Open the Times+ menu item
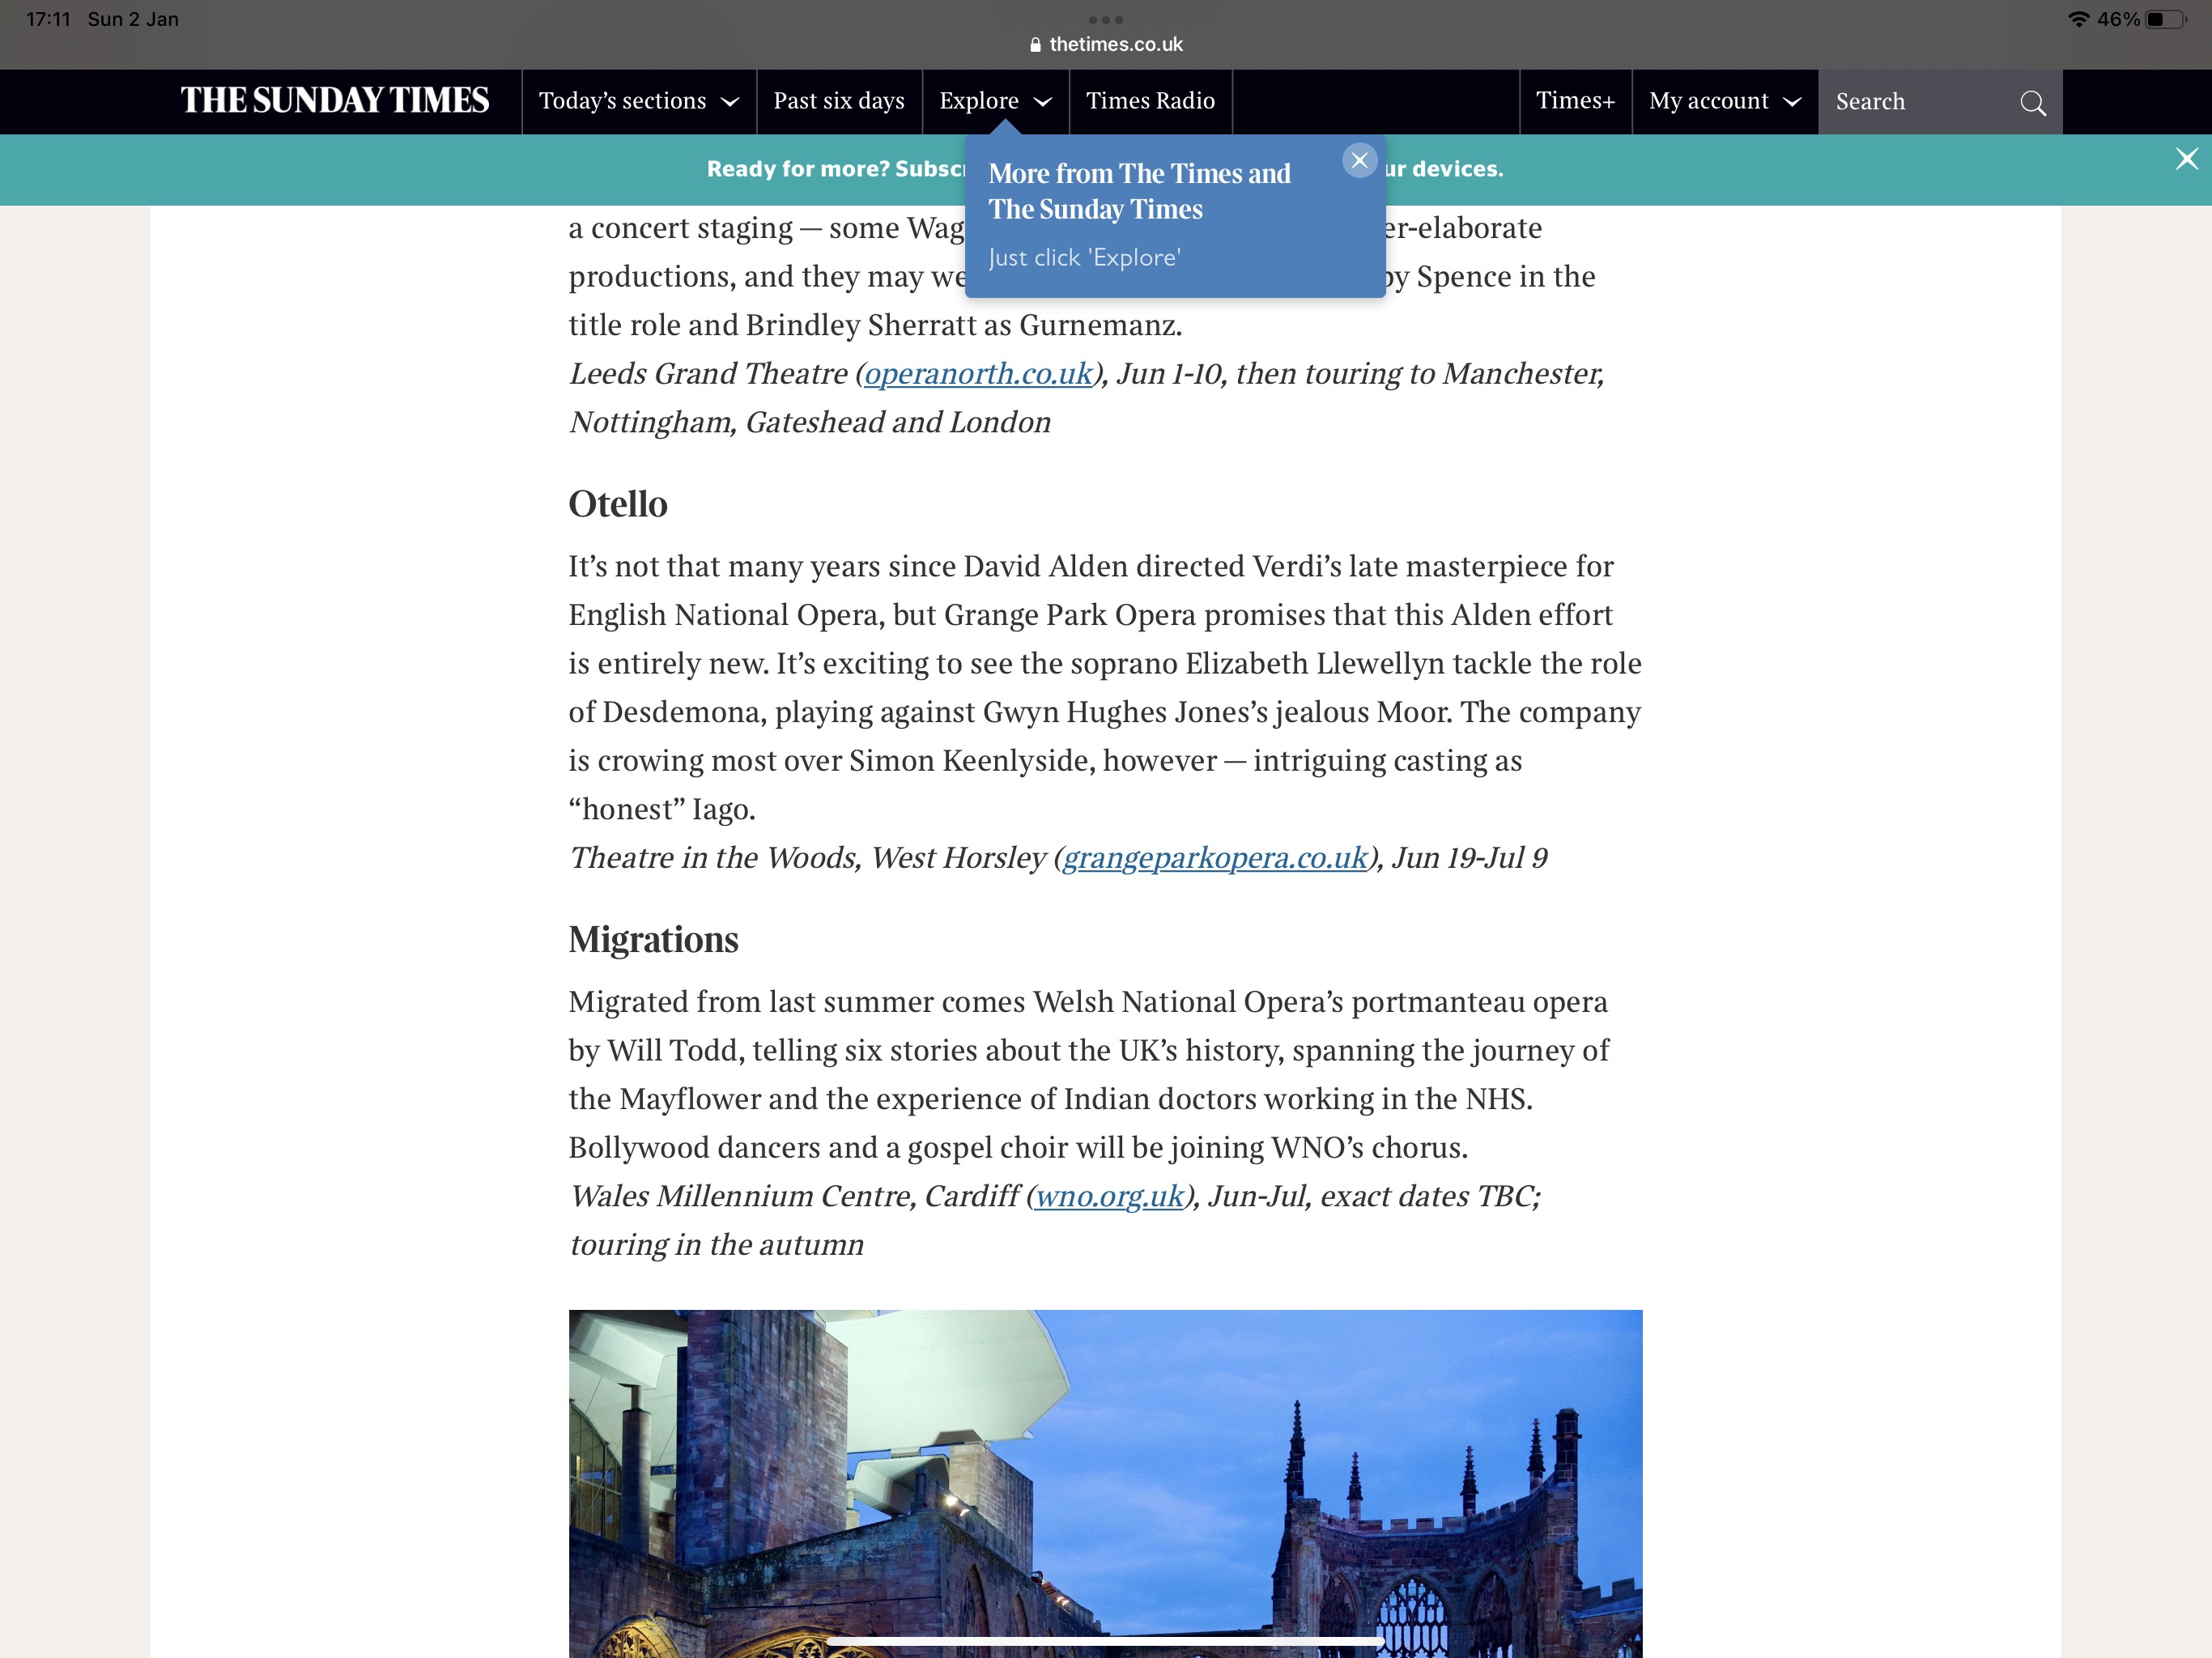Image resolution: width=2212 pixels, height=1658 pixels. (1575, 101)
